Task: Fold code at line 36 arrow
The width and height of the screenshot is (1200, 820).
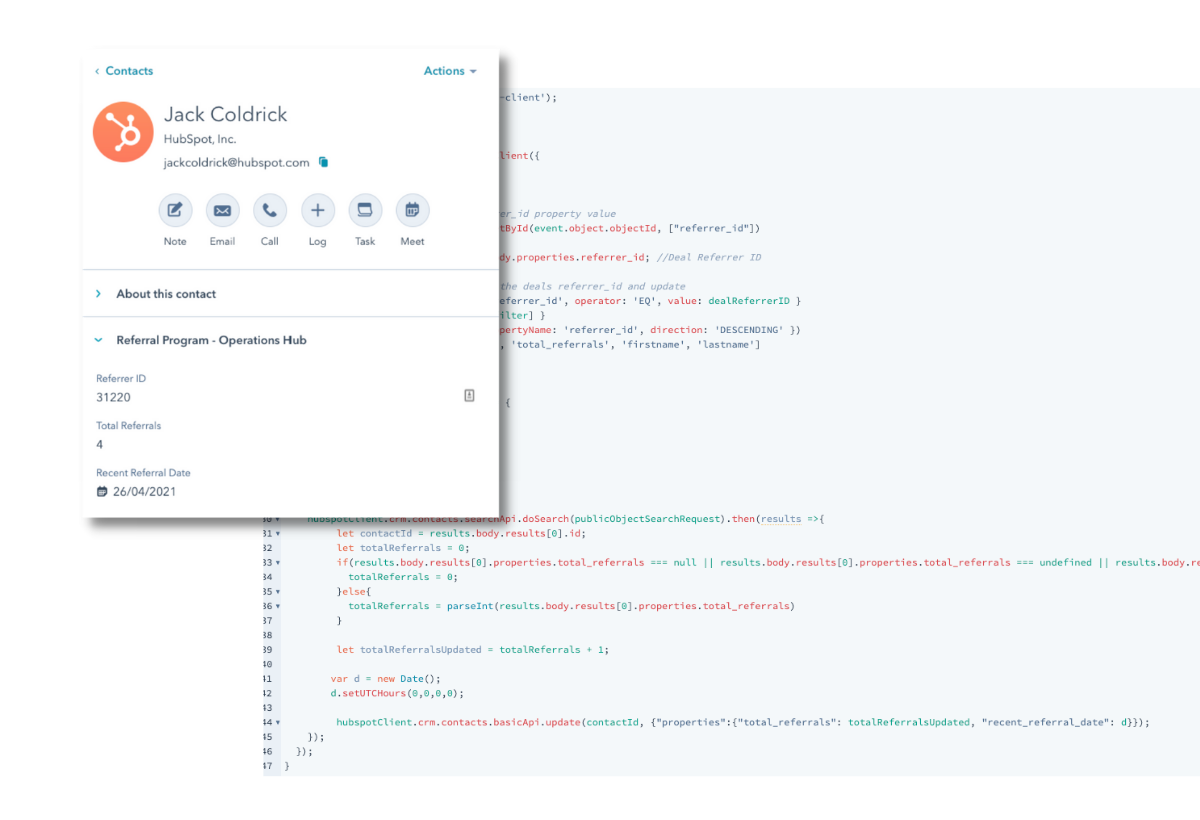Action: (278, 606)
